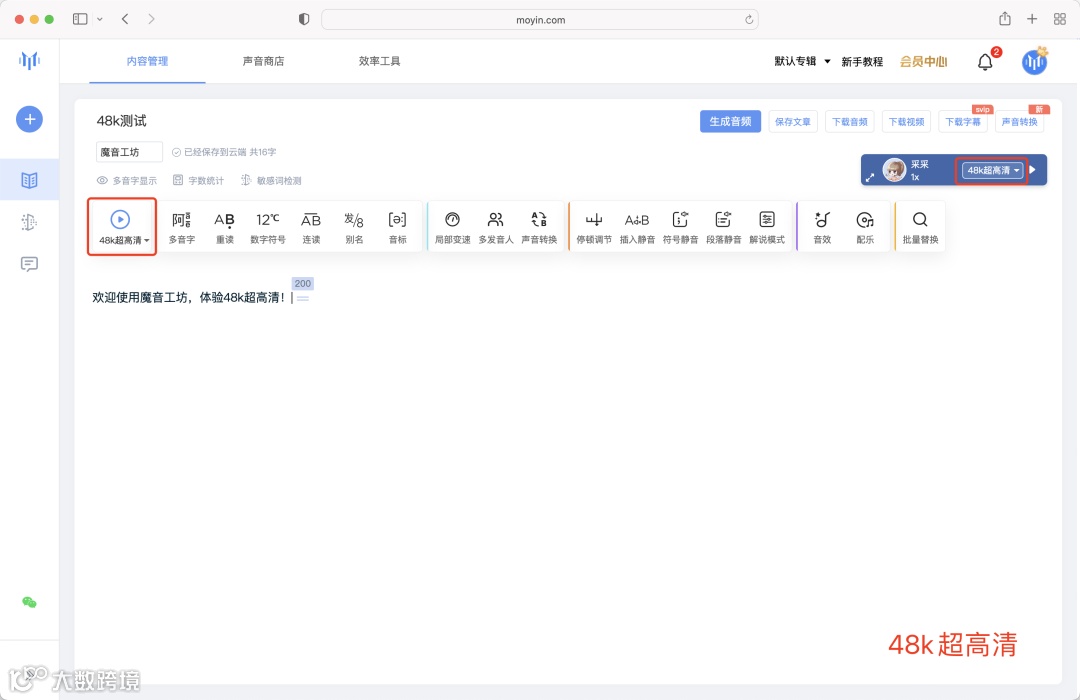
Task: Toggle 解说模式 narration mode
Action: (x=767, y=226)
